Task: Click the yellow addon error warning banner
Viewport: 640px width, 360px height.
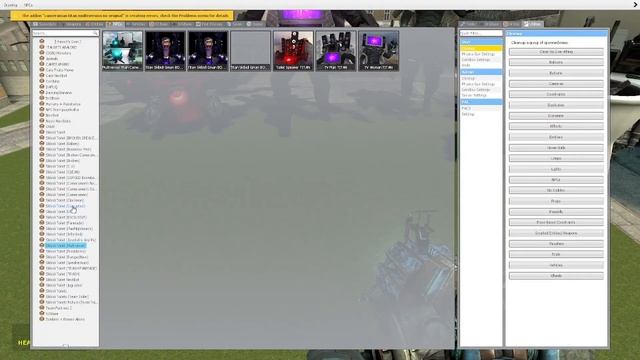Action: (122, 16)
